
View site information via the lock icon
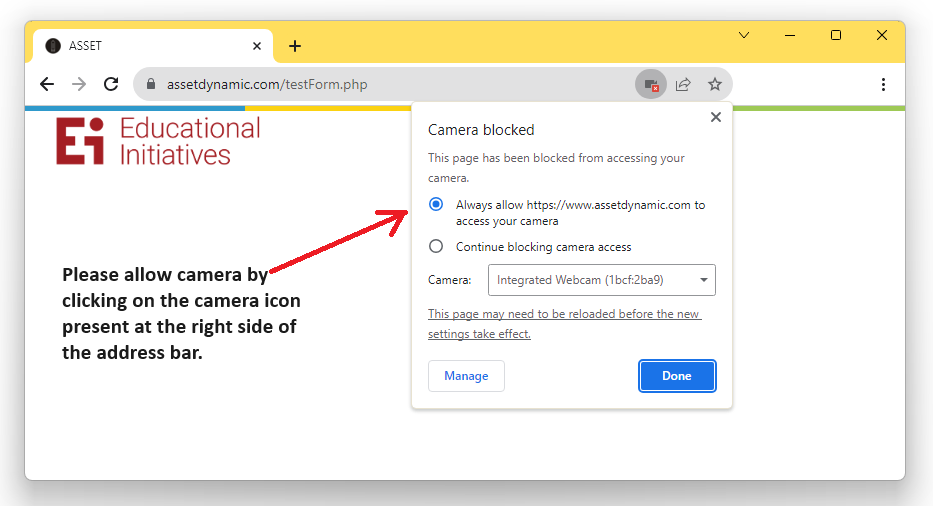[x=152, y=85]
